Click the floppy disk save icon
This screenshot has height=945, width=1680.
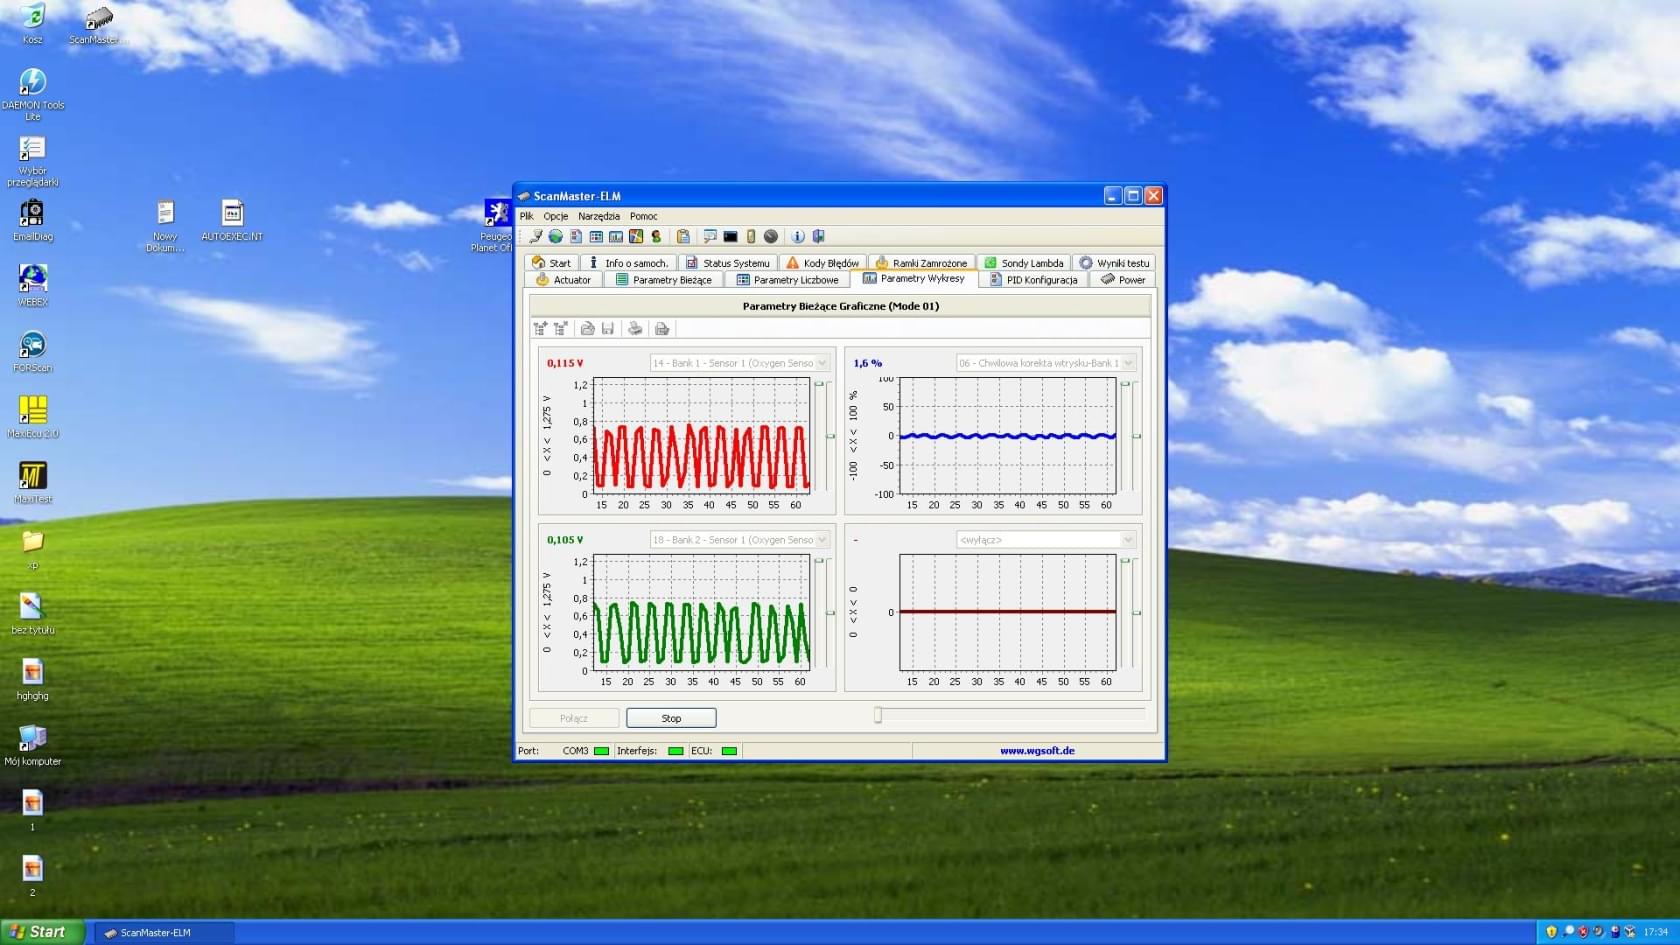point(608,329)
